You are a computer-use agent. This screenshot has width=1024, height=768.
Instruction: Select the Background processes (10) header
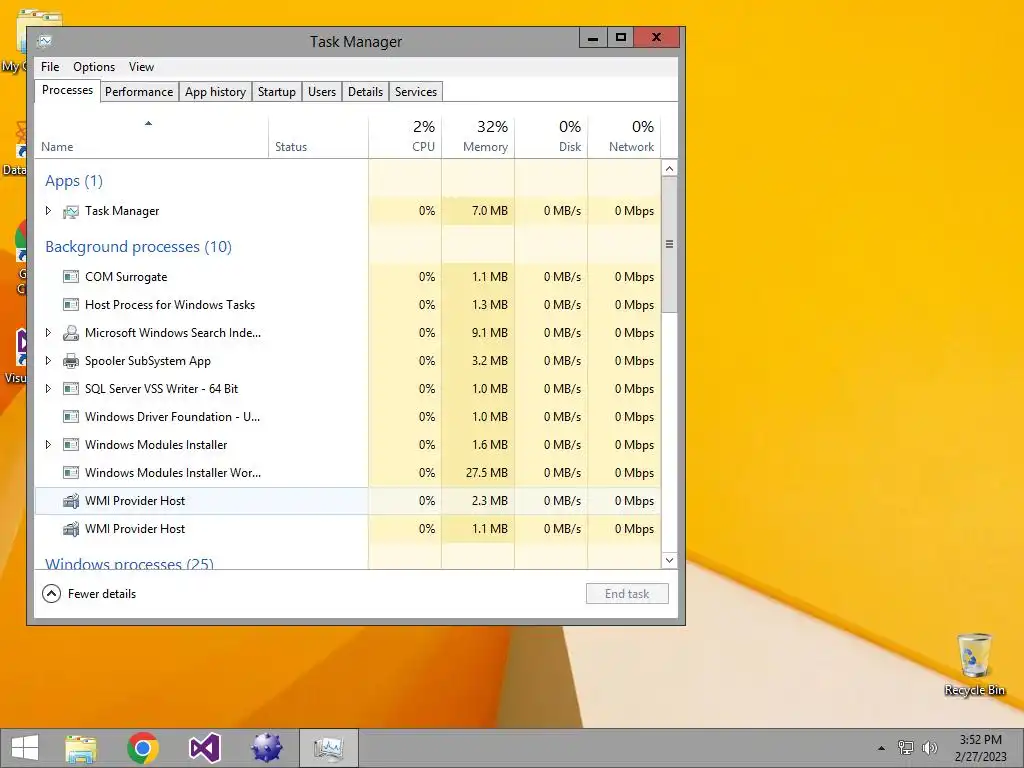138,247
